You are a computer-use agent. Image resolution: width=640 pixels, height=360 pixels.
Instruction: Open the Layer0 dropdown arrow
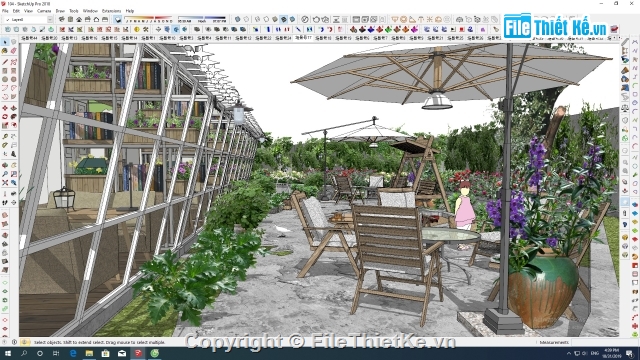click(x=50, y=20)
